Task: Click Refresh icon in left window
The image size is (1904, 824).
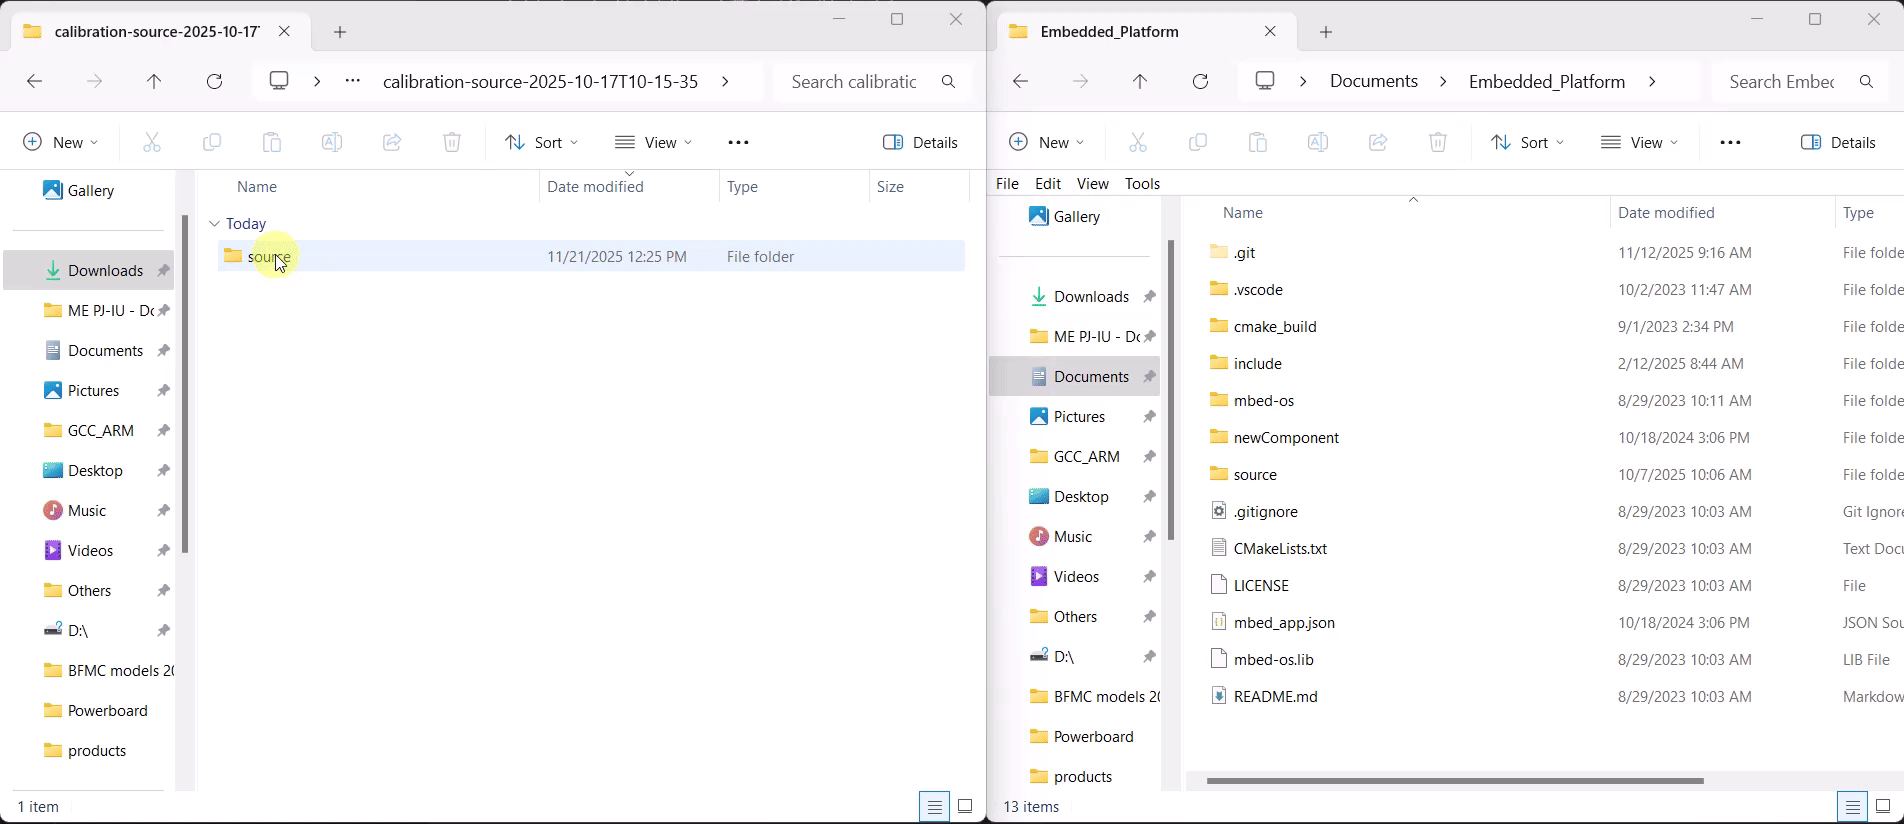Action: tap(214, 81)
